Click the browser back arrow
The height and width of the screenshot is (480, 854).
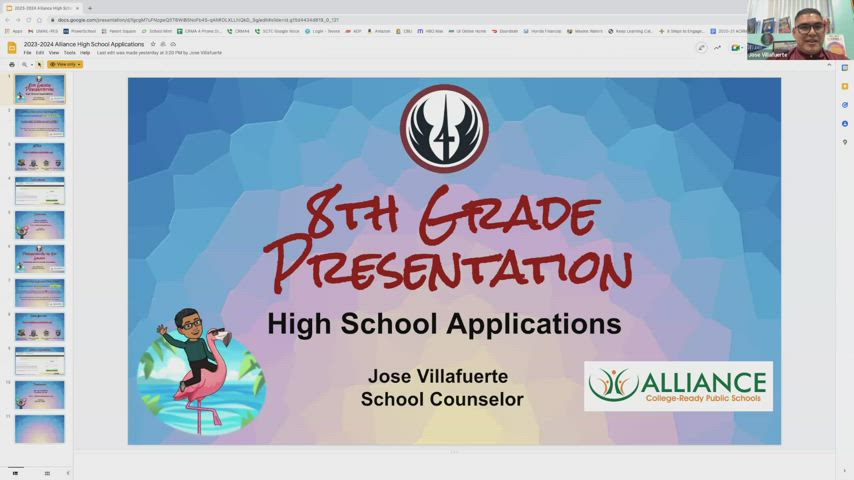8,20
